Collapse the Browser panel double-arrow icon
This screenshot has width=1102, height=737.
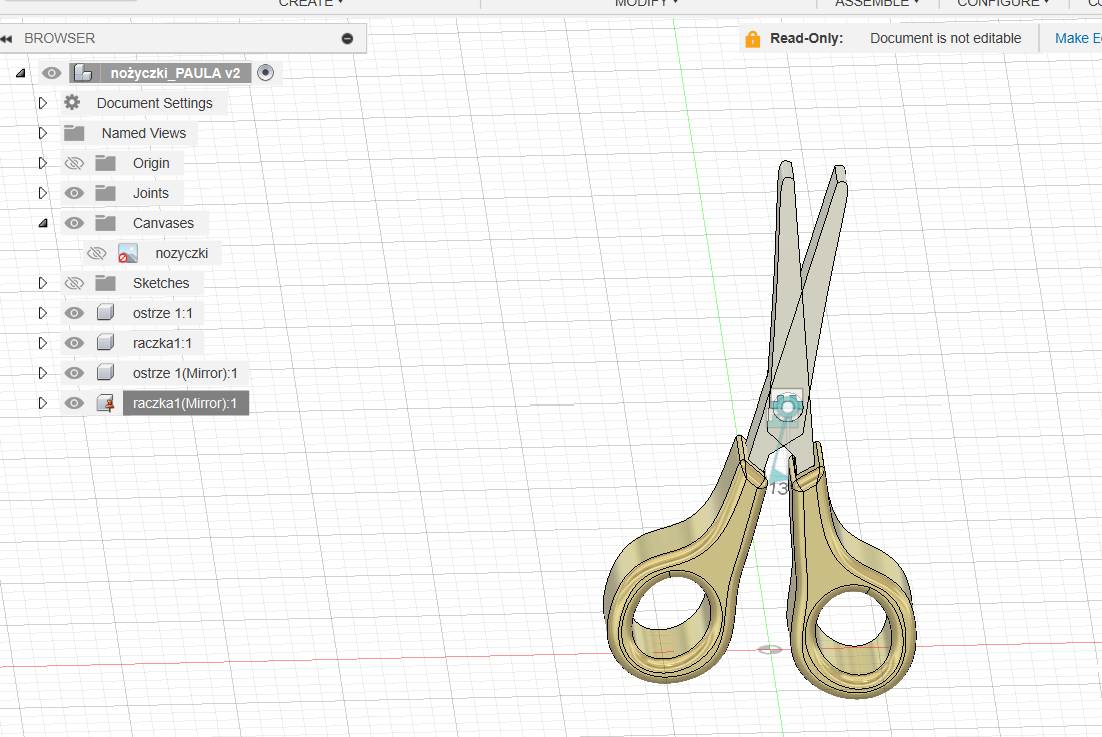6,39
